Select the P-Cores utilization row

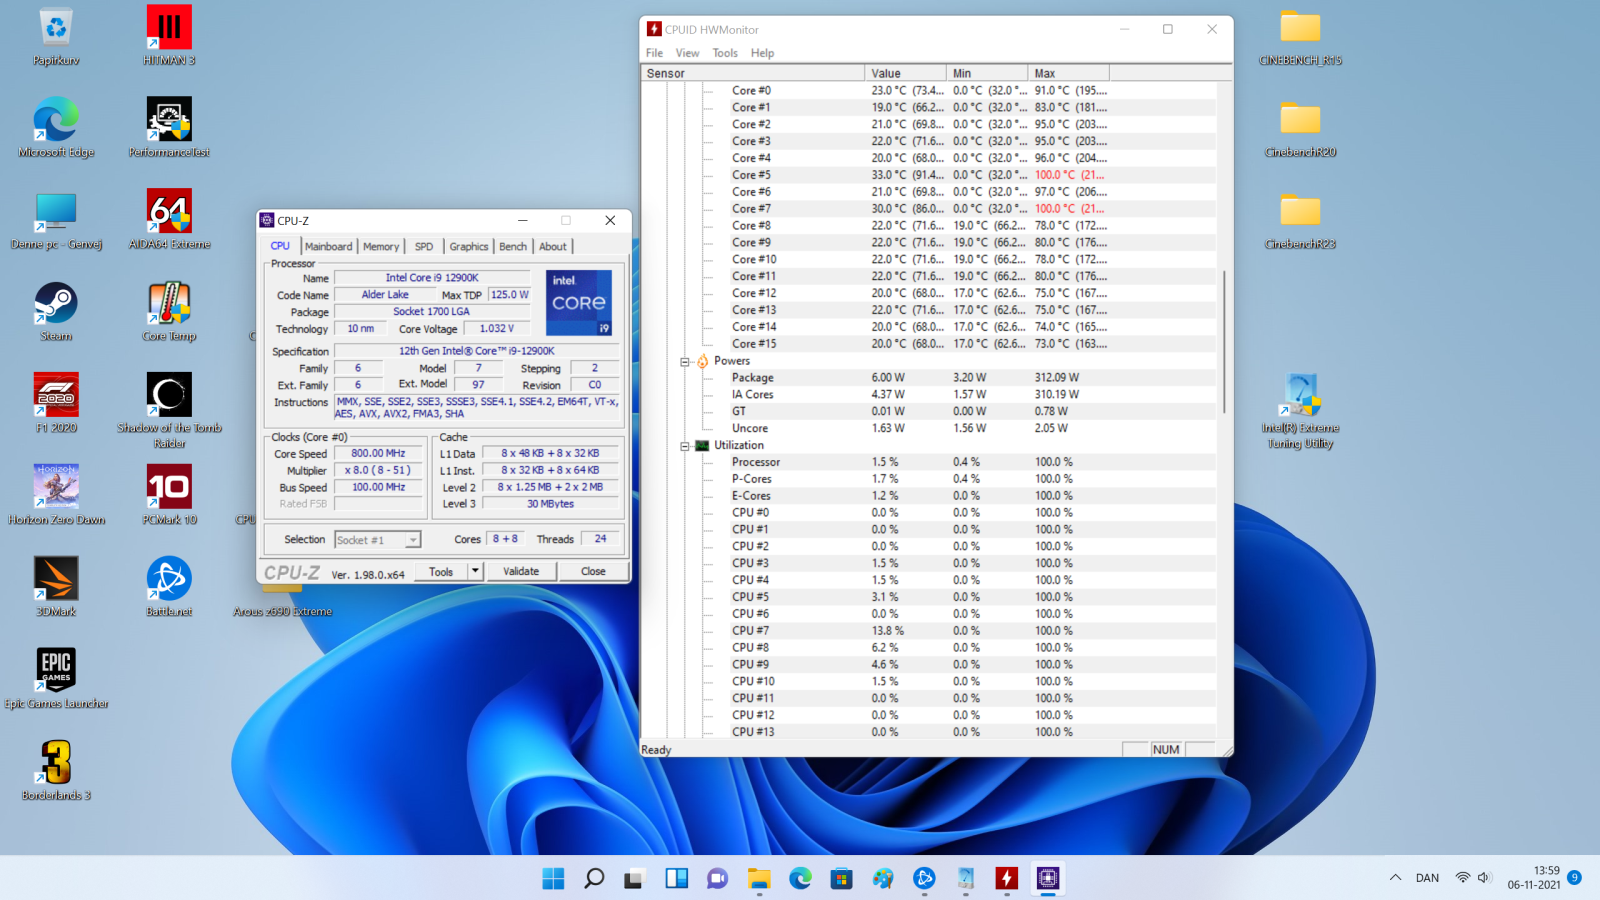[928, 479]
